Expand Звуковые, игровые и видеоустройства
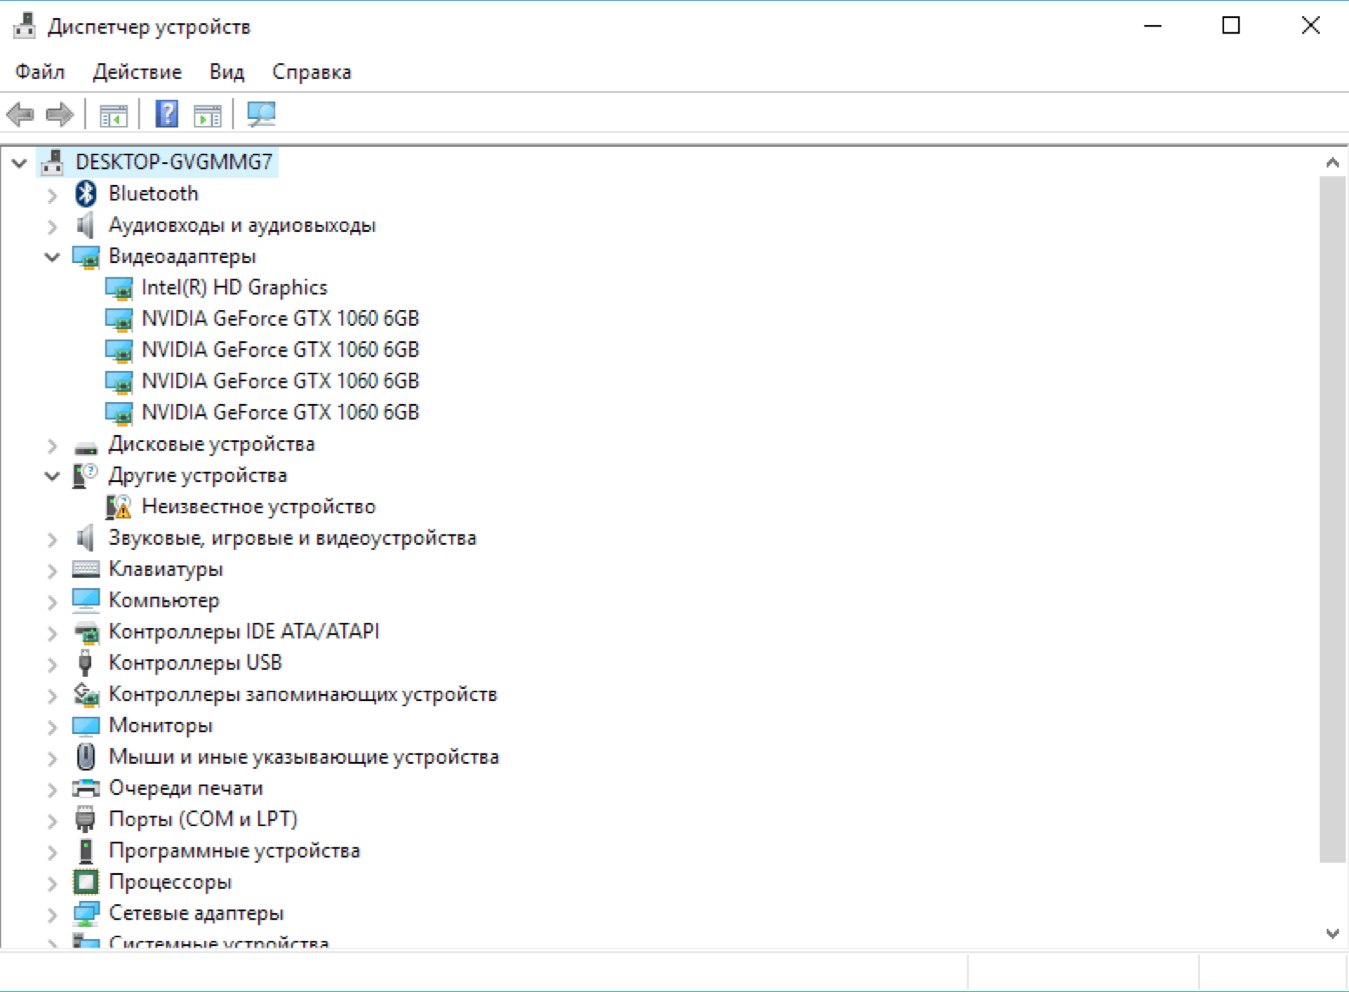The image size is (1349, 992). [52, 539]
